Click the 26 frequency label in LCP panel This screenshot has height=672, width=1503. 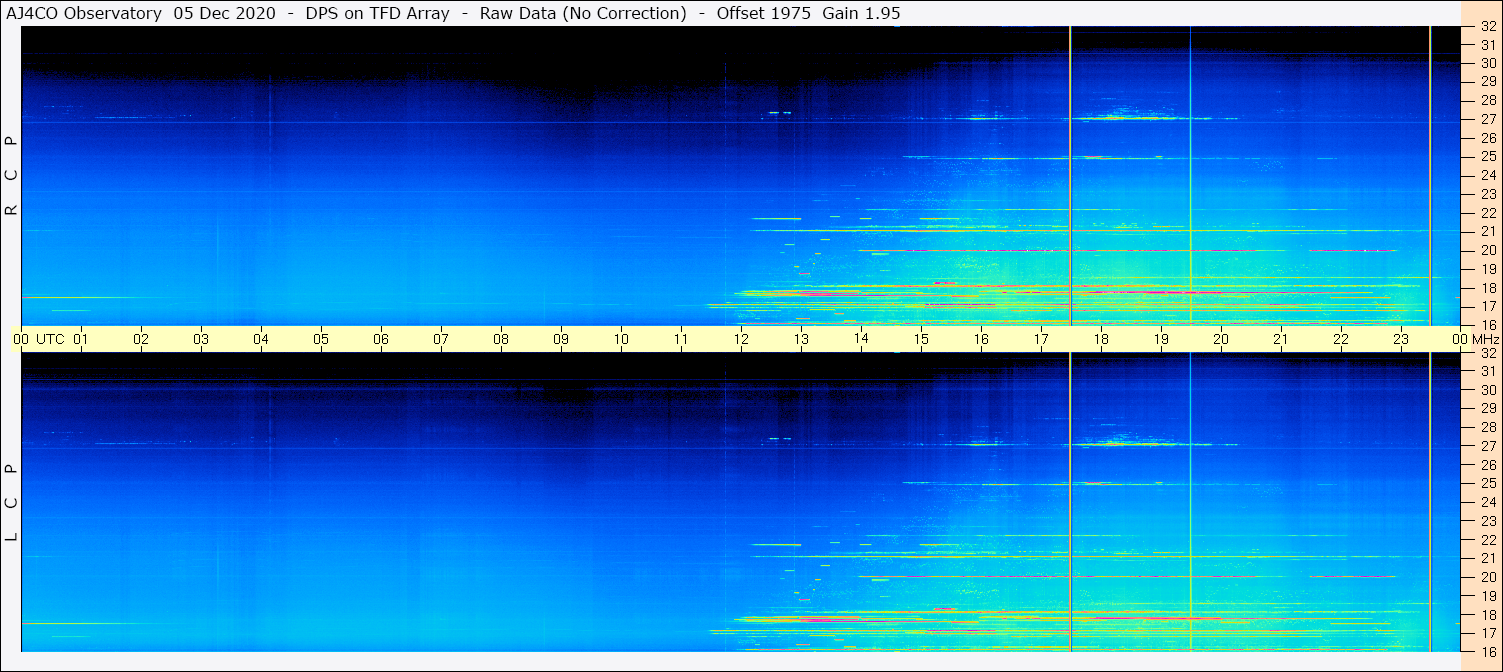(1488, 465)
